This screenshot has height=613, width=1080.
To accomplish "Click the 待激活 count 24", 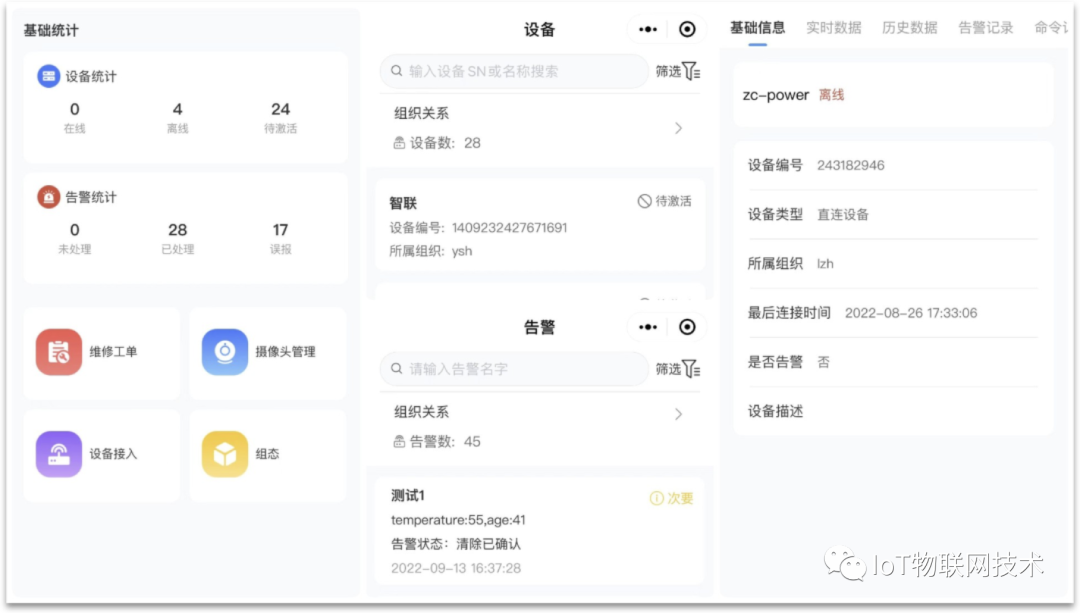I will coord(280,110).
